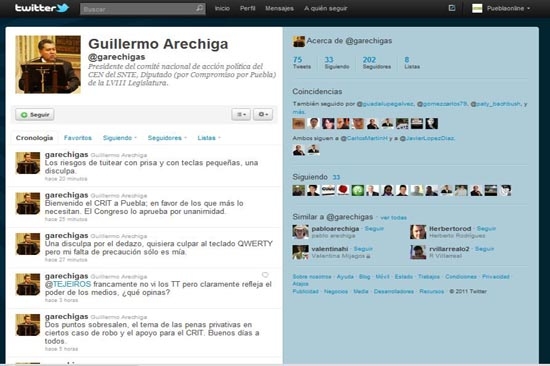This screenshot has height=366, width=550.
Task: Click the conversation bubble icon on the @TEJEIROS tweet
Action: click(265, 275)
